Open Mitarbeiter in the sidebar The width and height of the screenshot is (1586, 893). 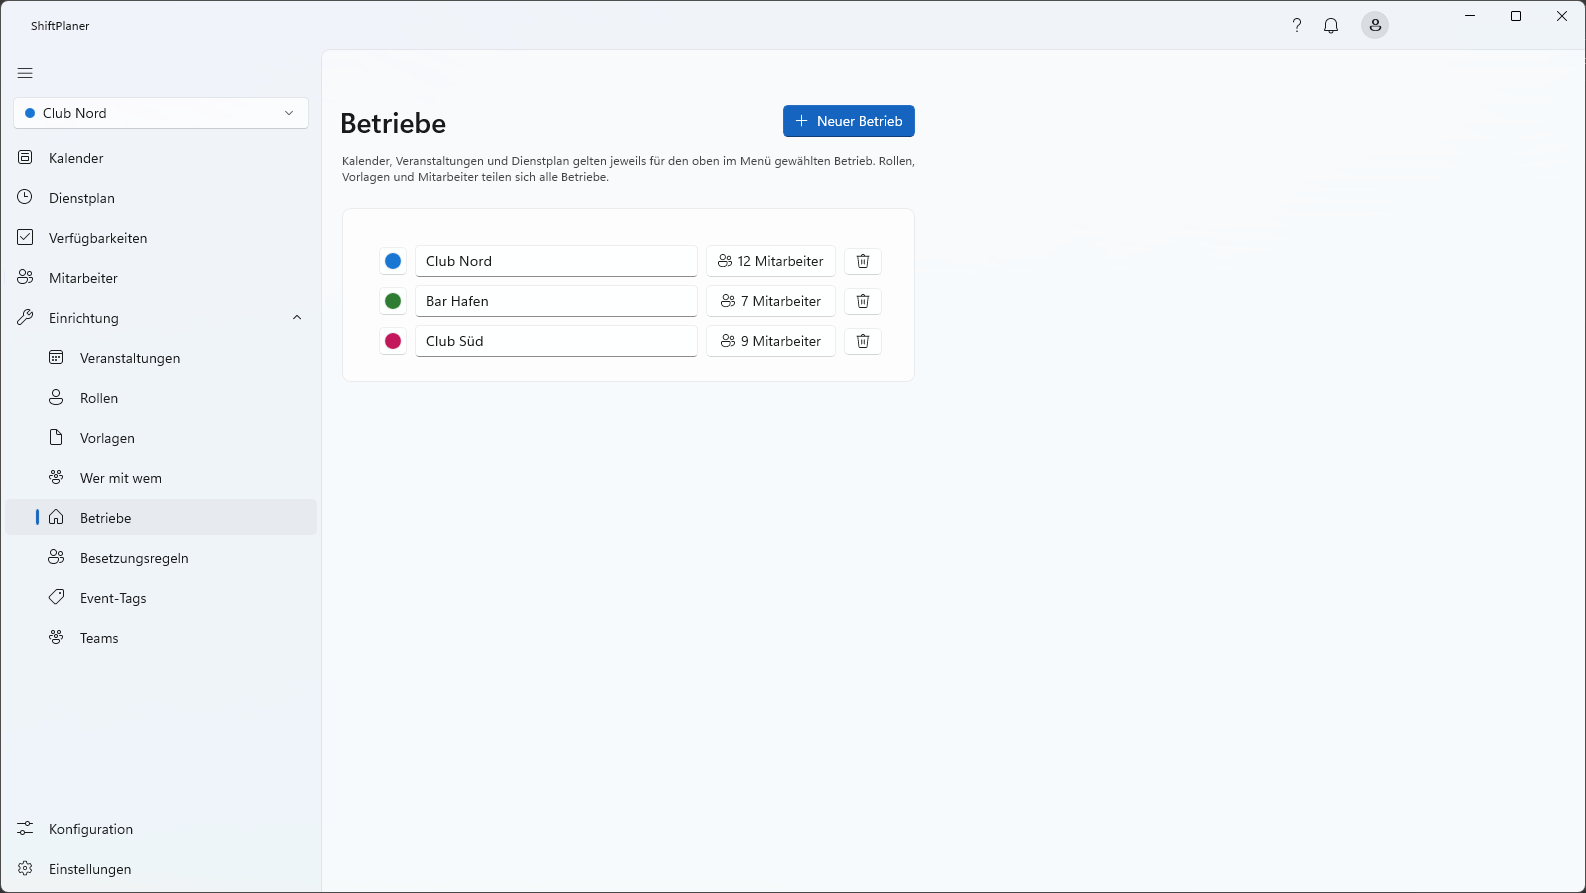(161, 278)
